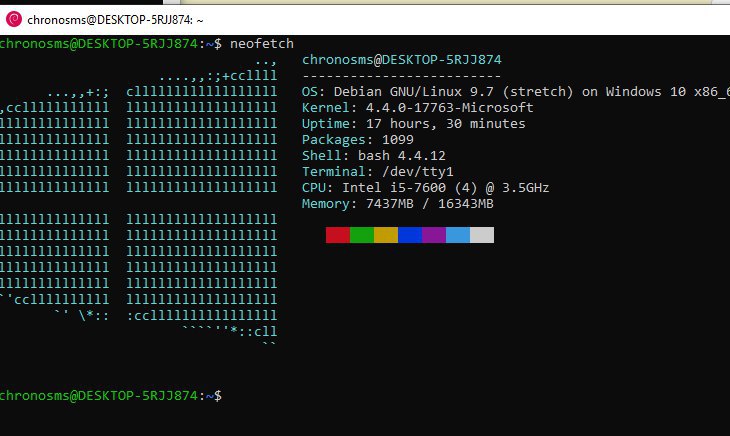Click the Terminal line /dev/tty1
This screenshot has height=436, width=730.
point(378,172)
